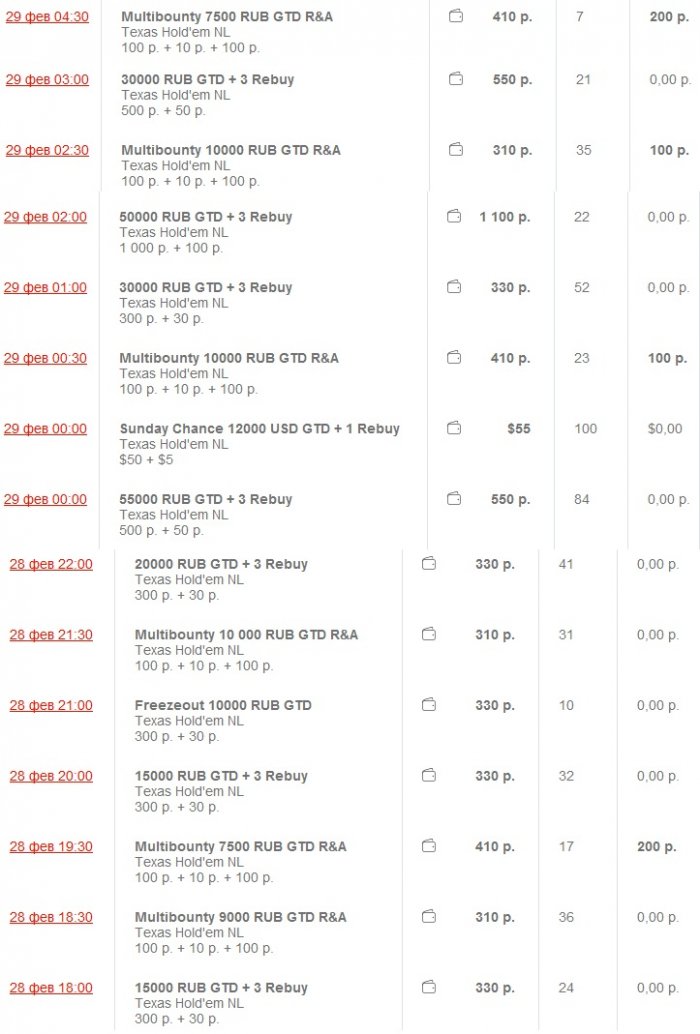Click wallet icon in Freezeout 10000 RUB row
The image size is (700, 1034).
point(429,705)
